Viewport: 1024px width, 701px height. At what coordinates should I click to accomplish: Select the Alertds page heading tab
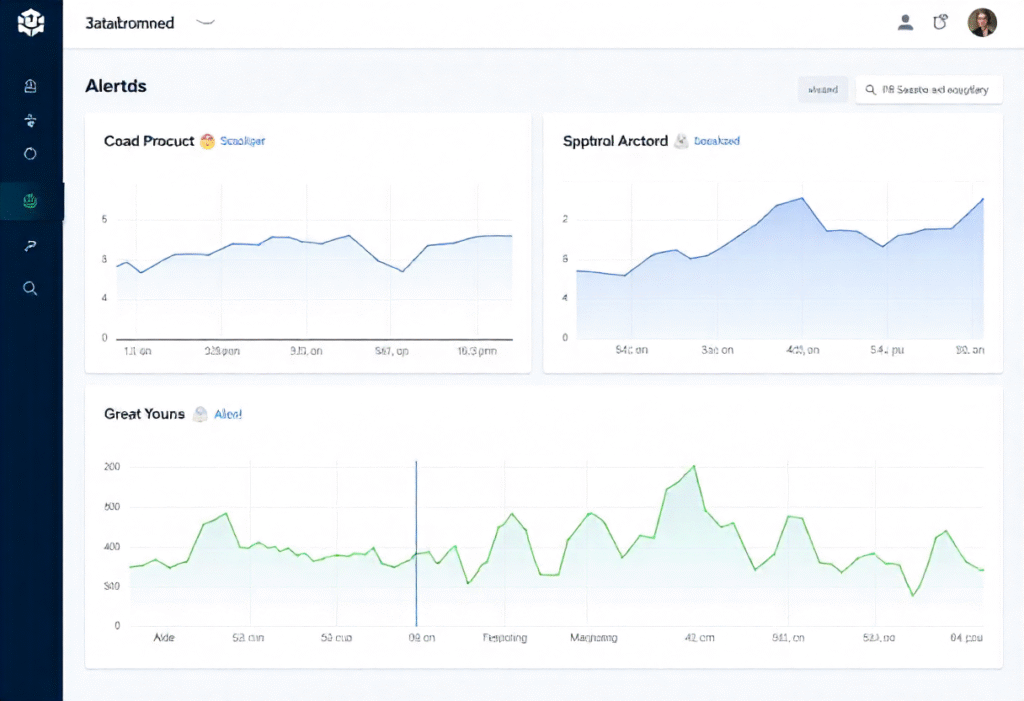click(115, 86)
